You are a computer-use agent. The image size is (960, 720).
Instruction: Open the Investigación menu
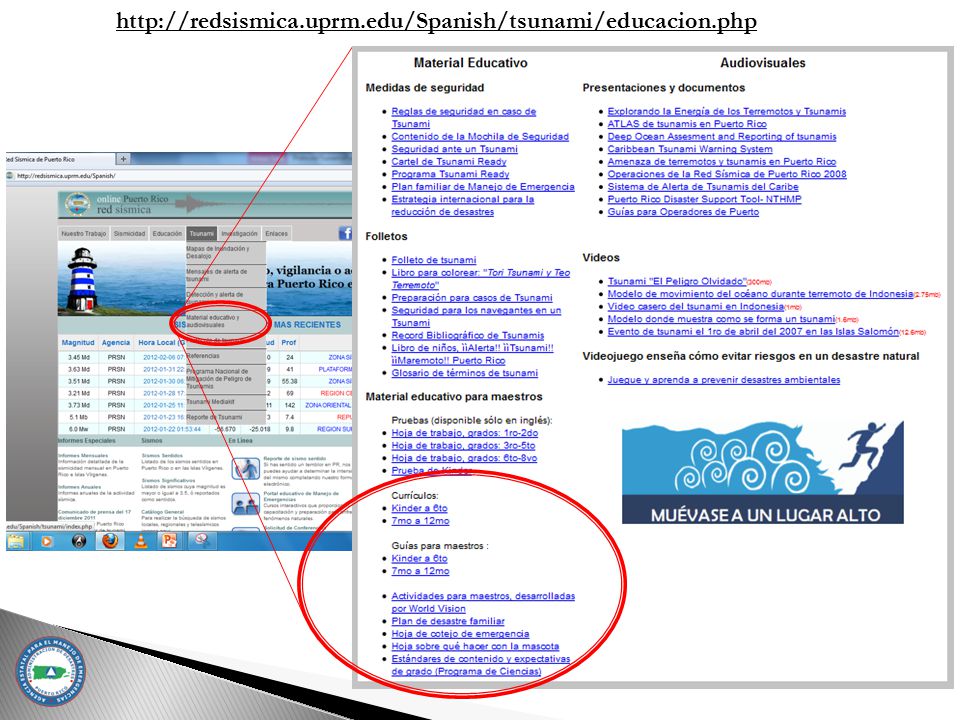[239, 233]
